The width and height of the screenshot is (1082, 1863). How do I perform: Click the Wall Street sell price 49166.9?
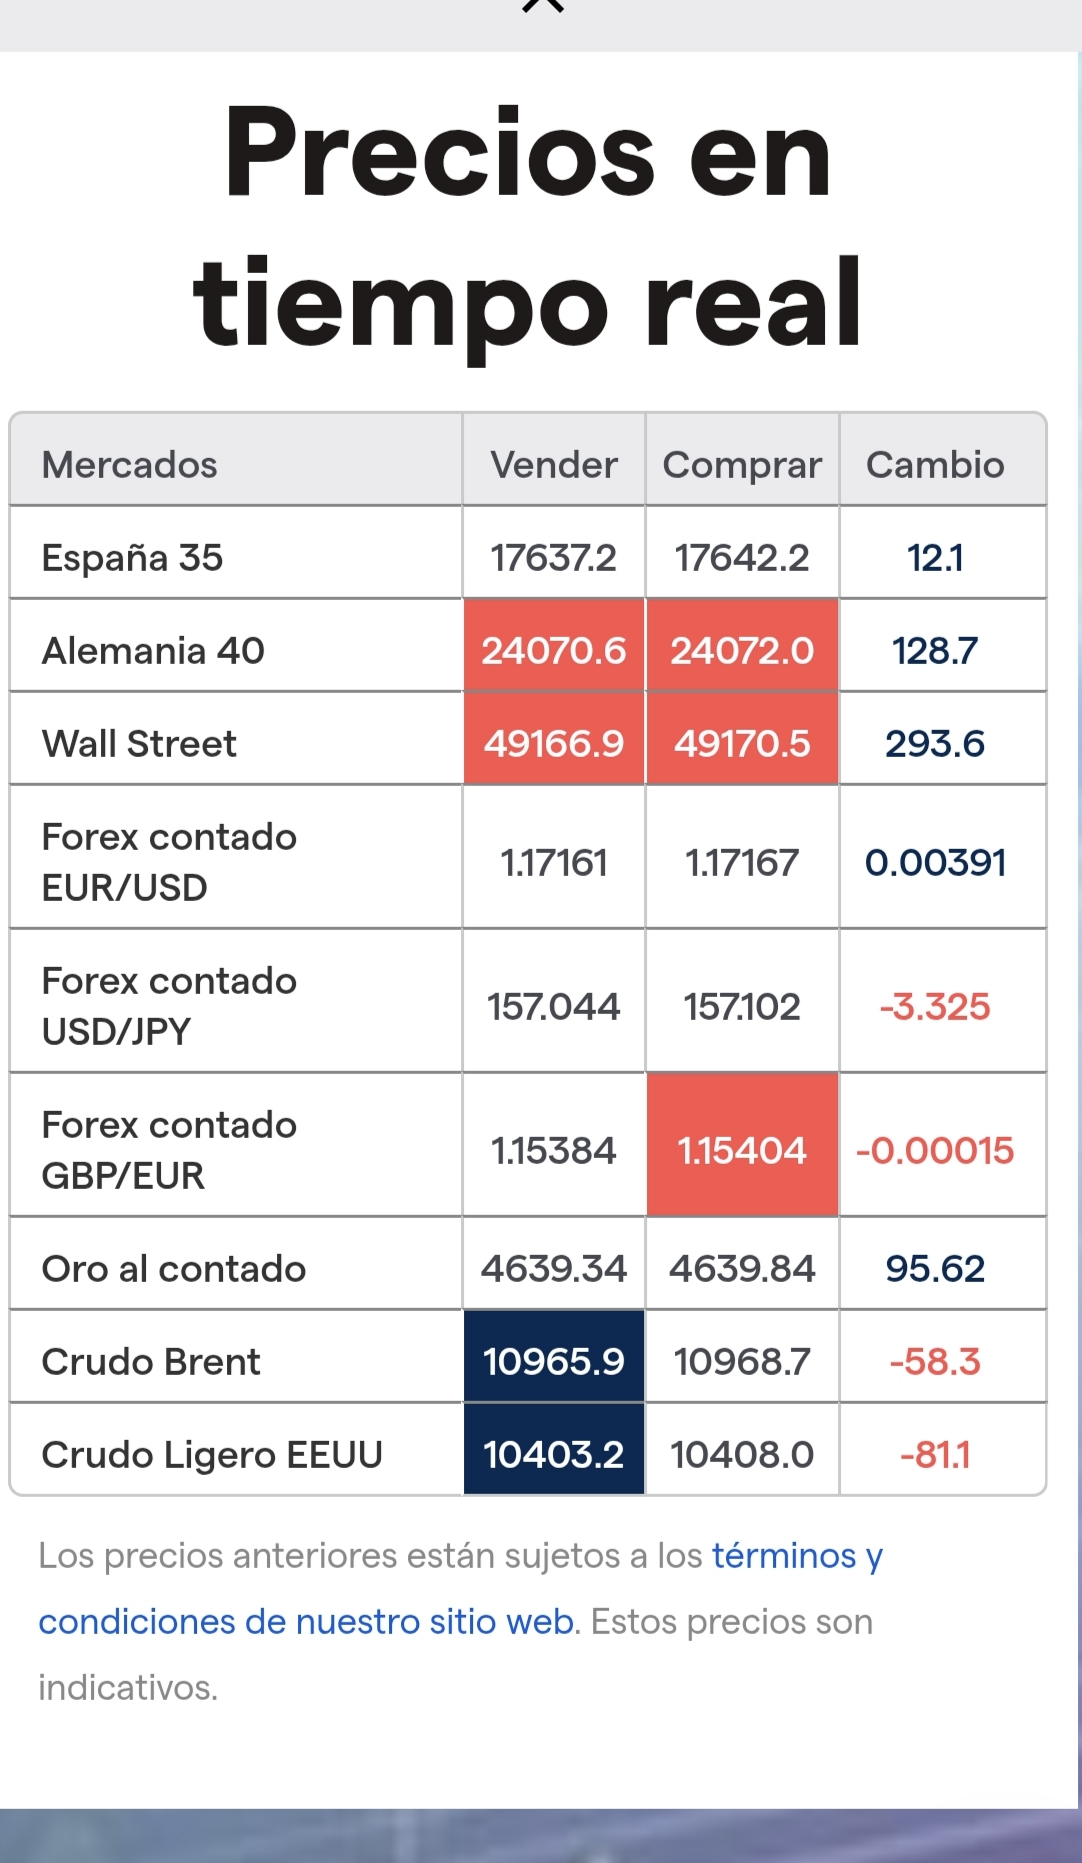[554, 744]
